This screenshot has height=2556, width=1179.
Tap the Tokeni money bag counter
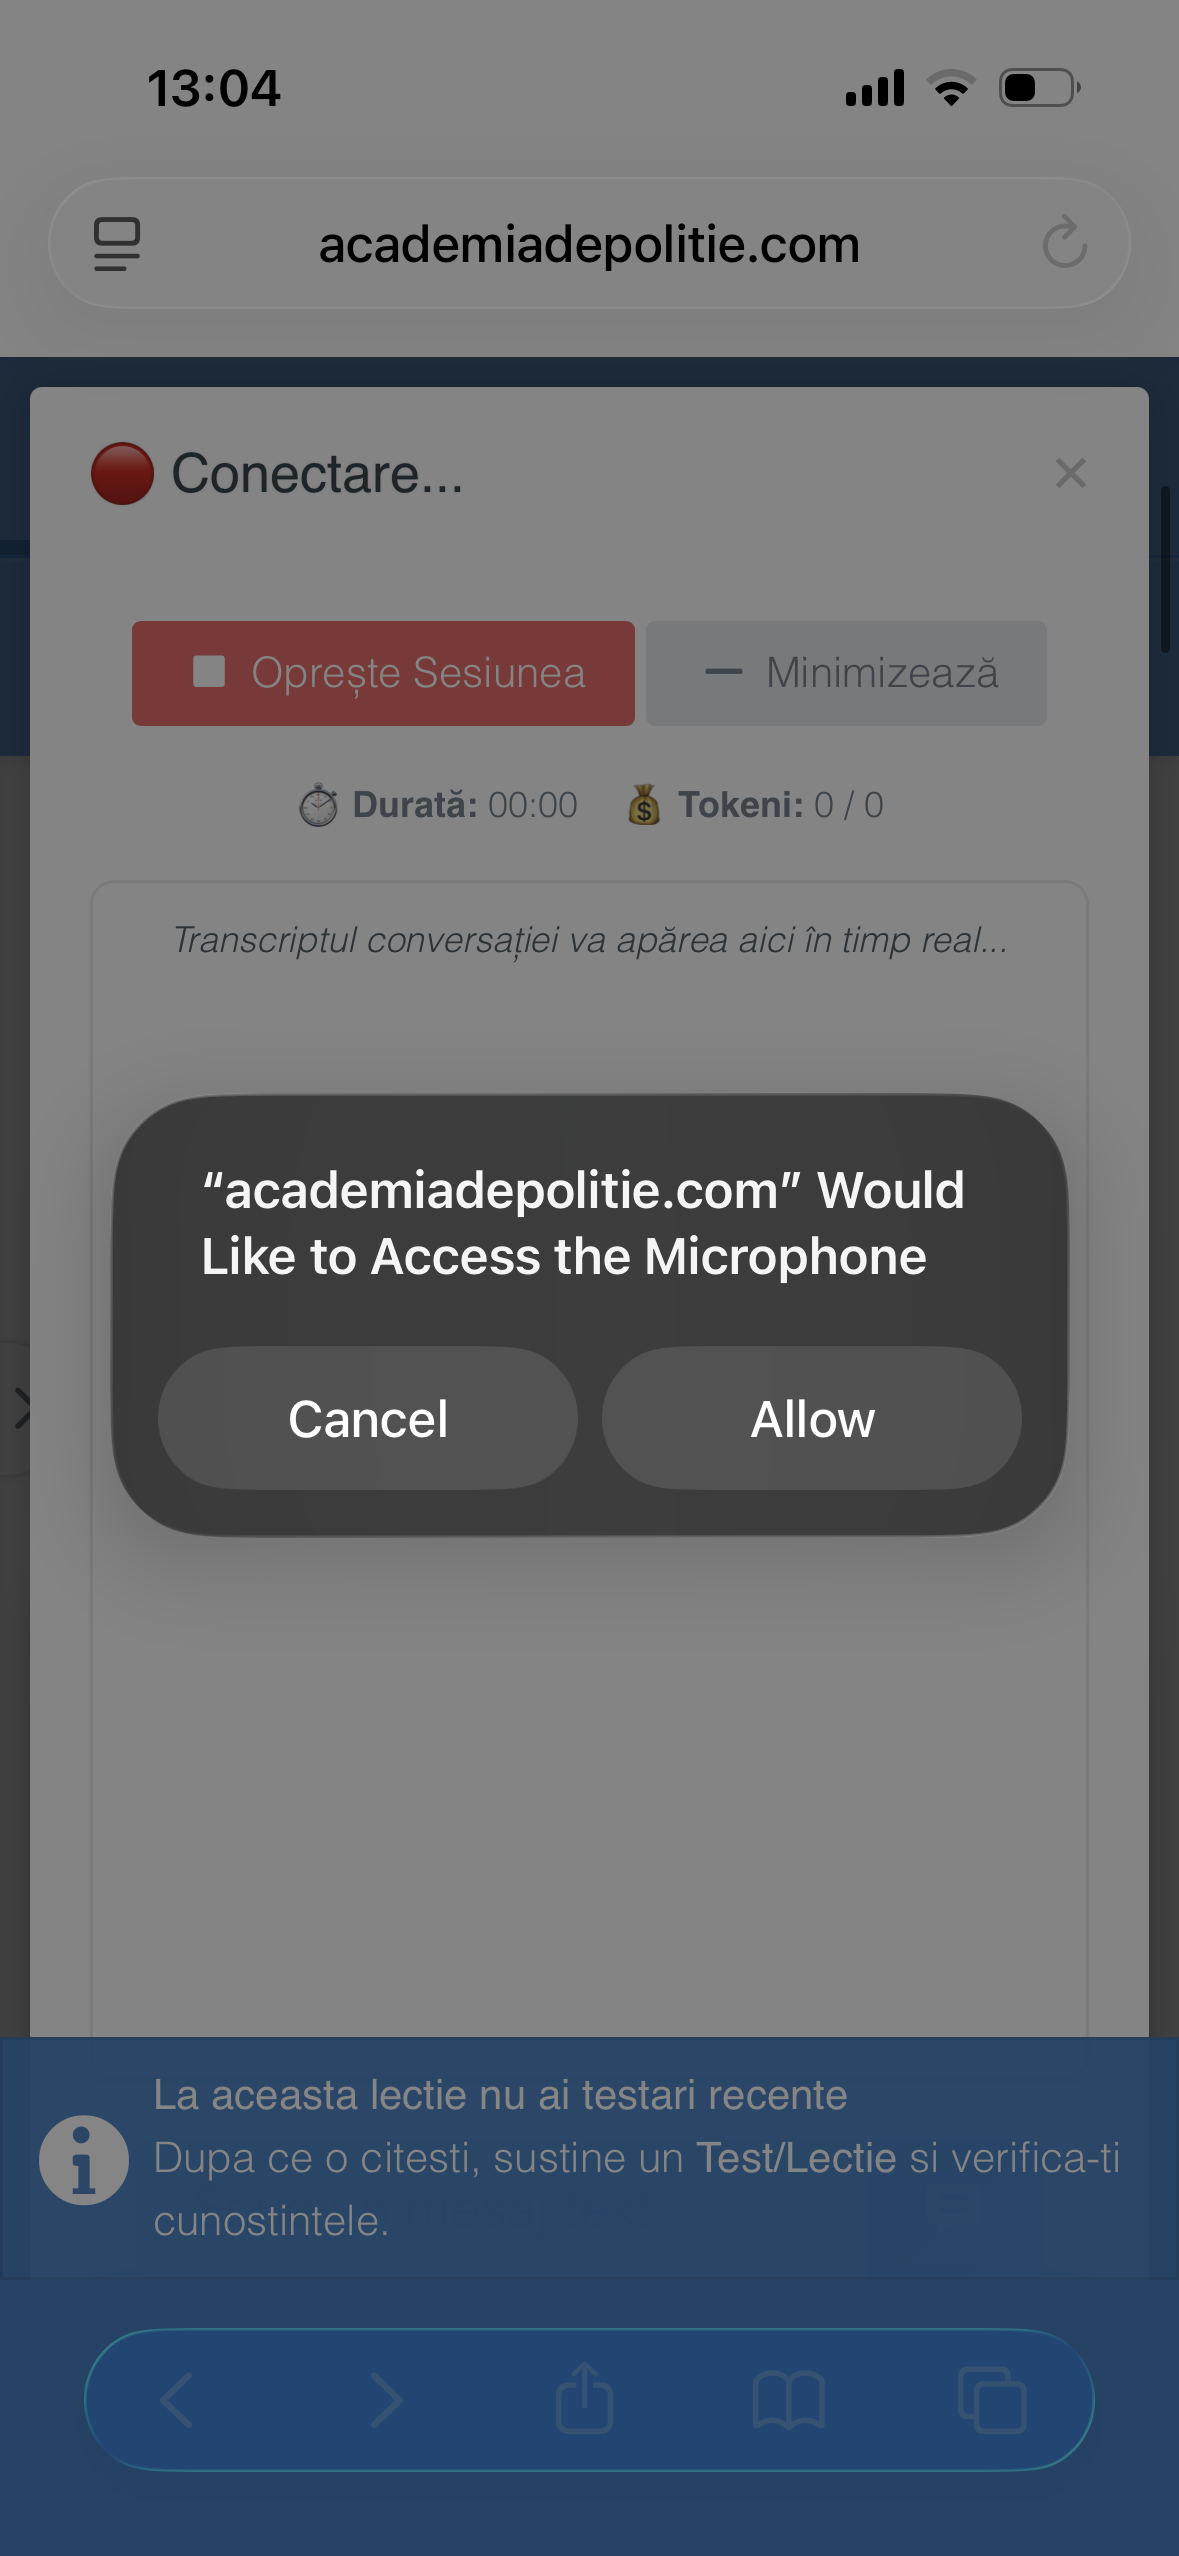pos(755,805)
